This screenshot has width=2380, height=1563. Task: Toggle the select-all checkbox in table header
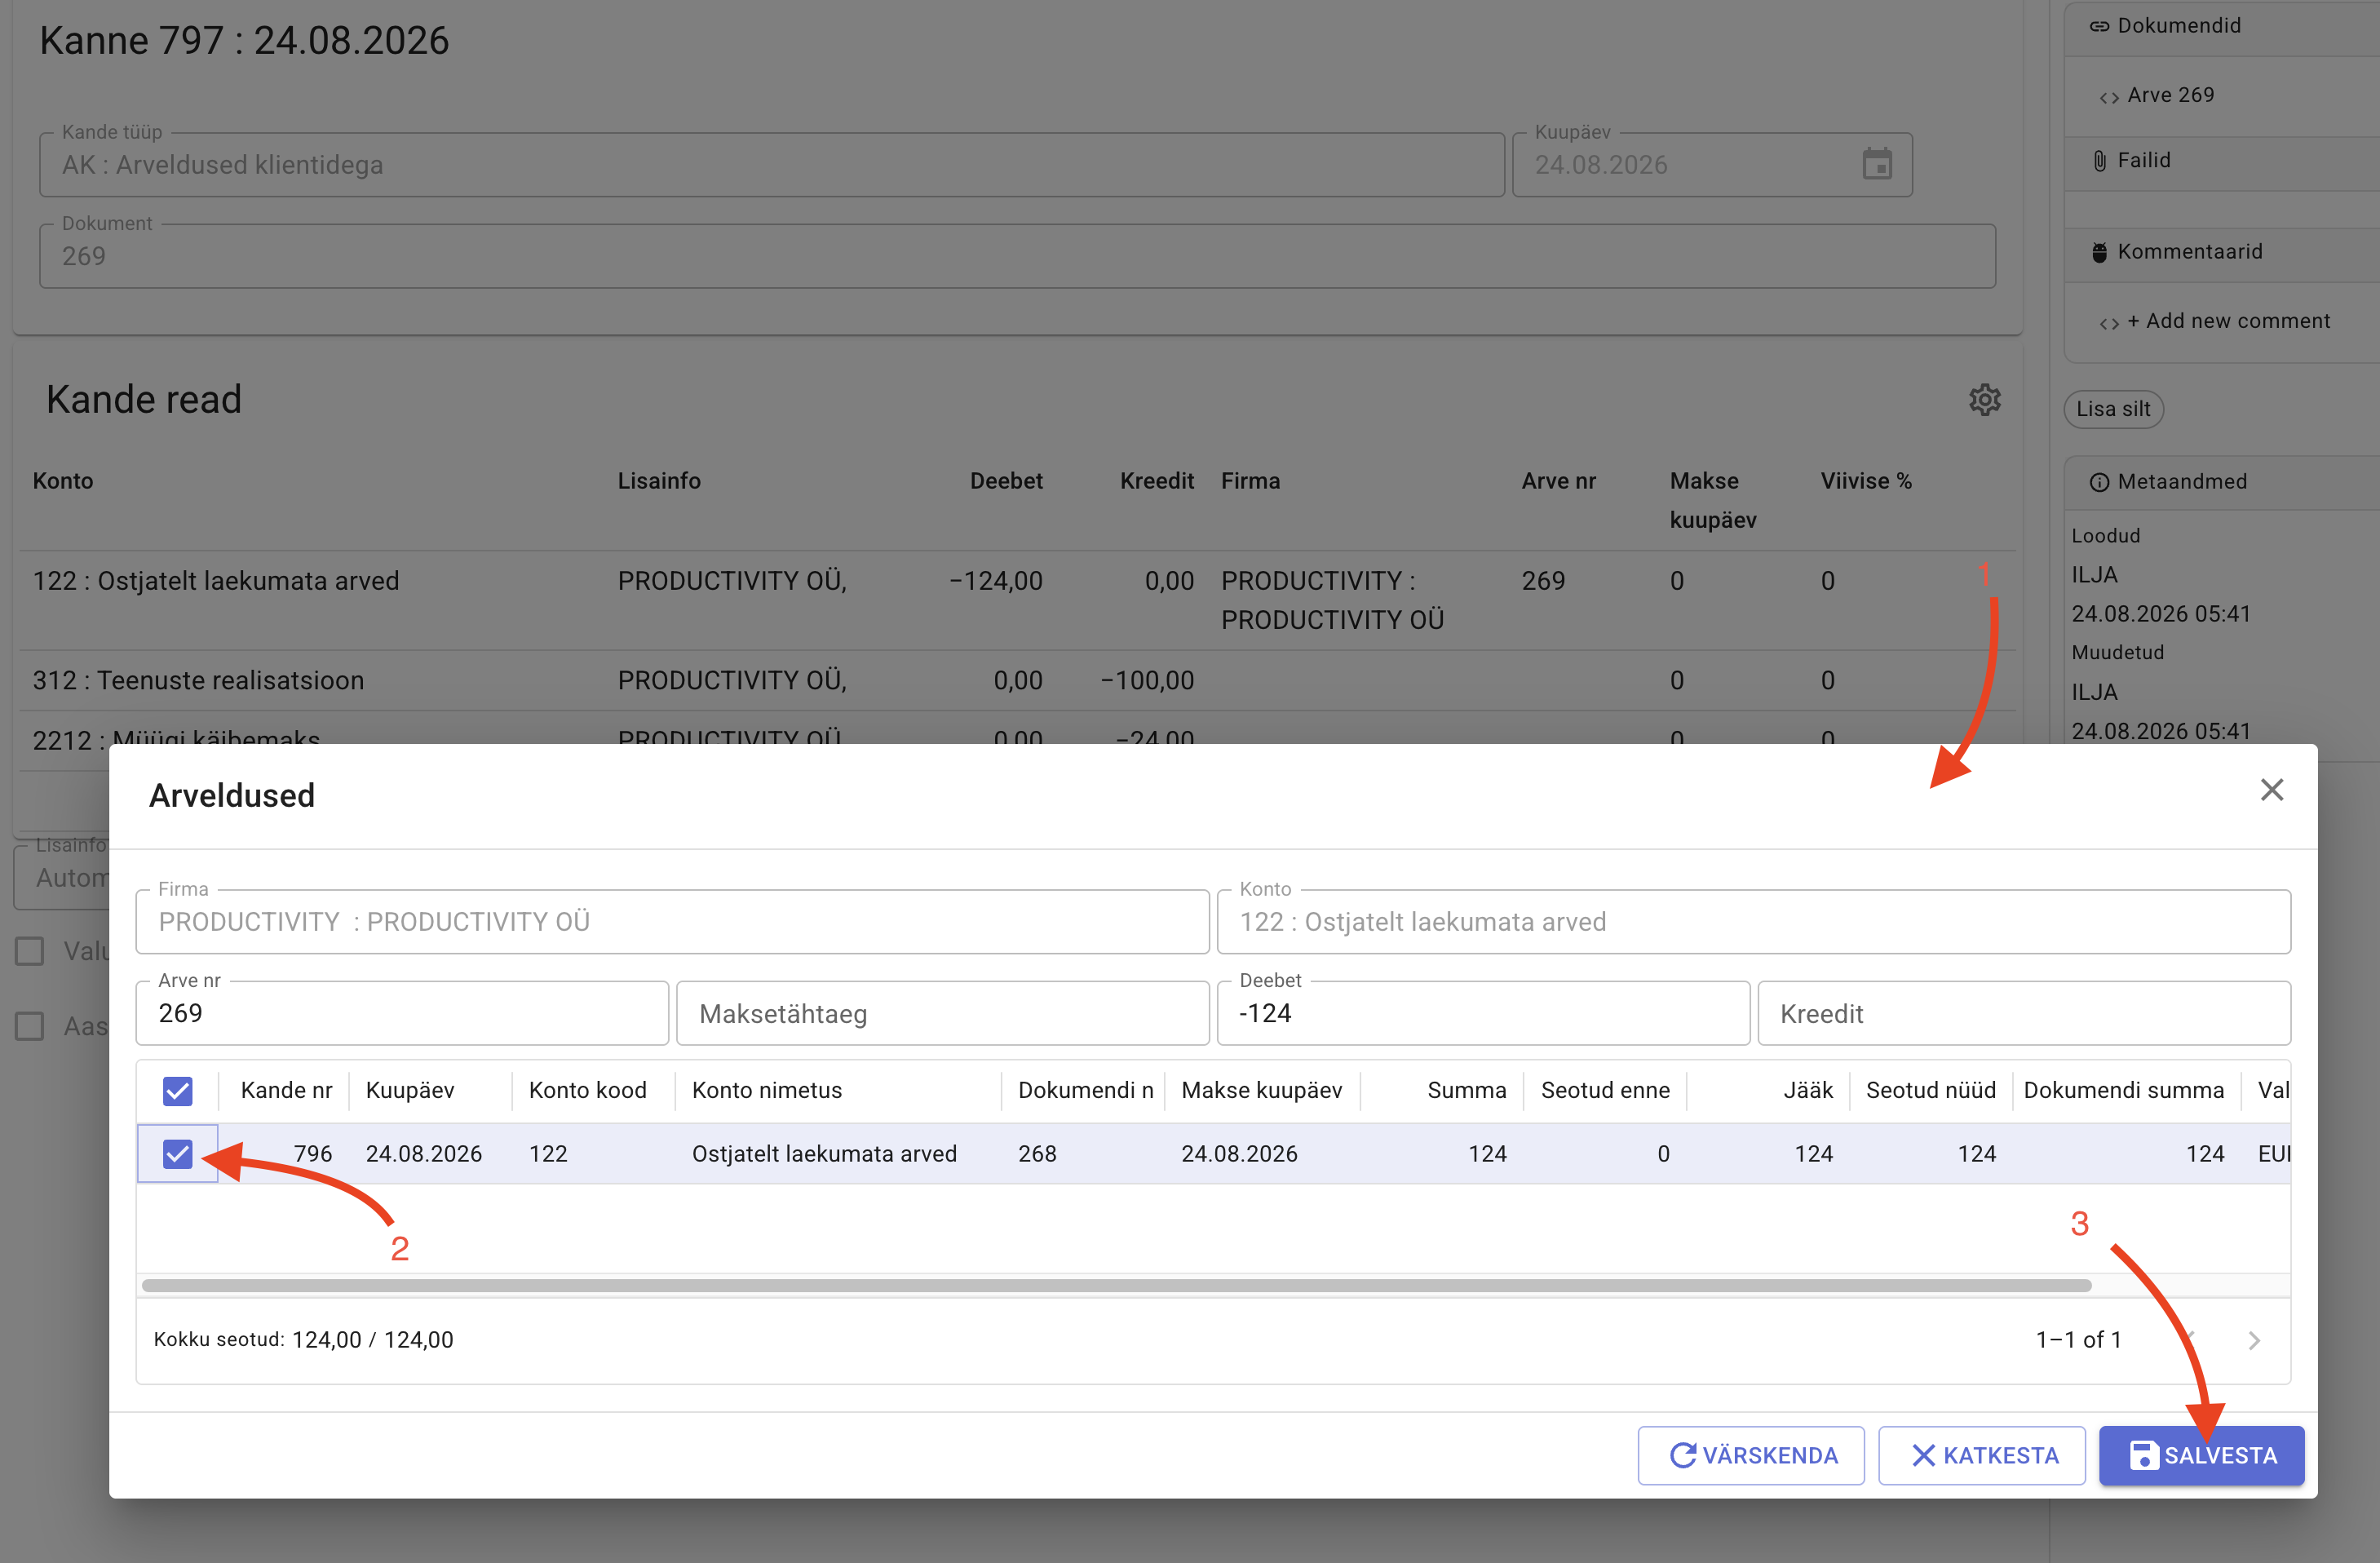pyautogui.click(x=177, y=1090)
